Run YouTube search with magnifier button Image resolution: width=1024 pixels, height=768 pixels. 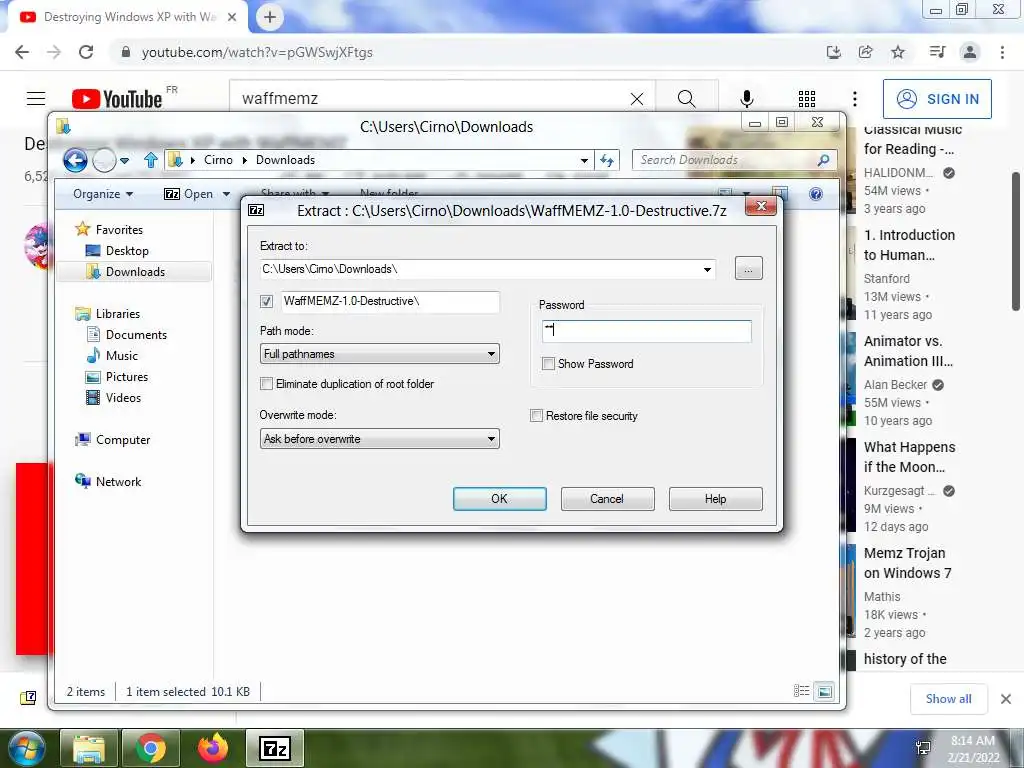[686, 99]
